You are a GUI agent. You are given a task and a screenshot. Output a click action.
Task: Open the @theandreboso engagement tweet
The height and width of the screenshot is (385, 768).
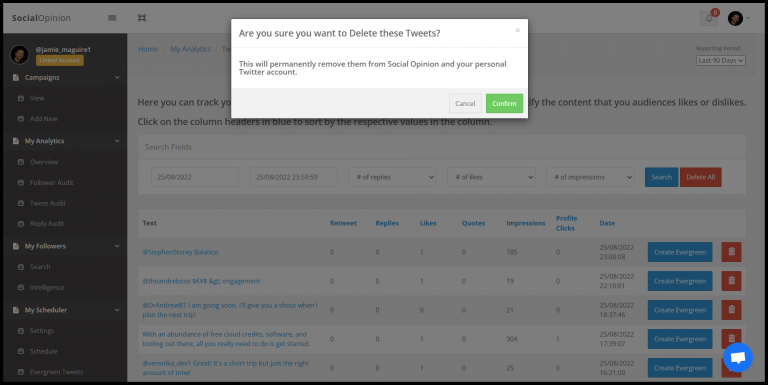point(201,281)
